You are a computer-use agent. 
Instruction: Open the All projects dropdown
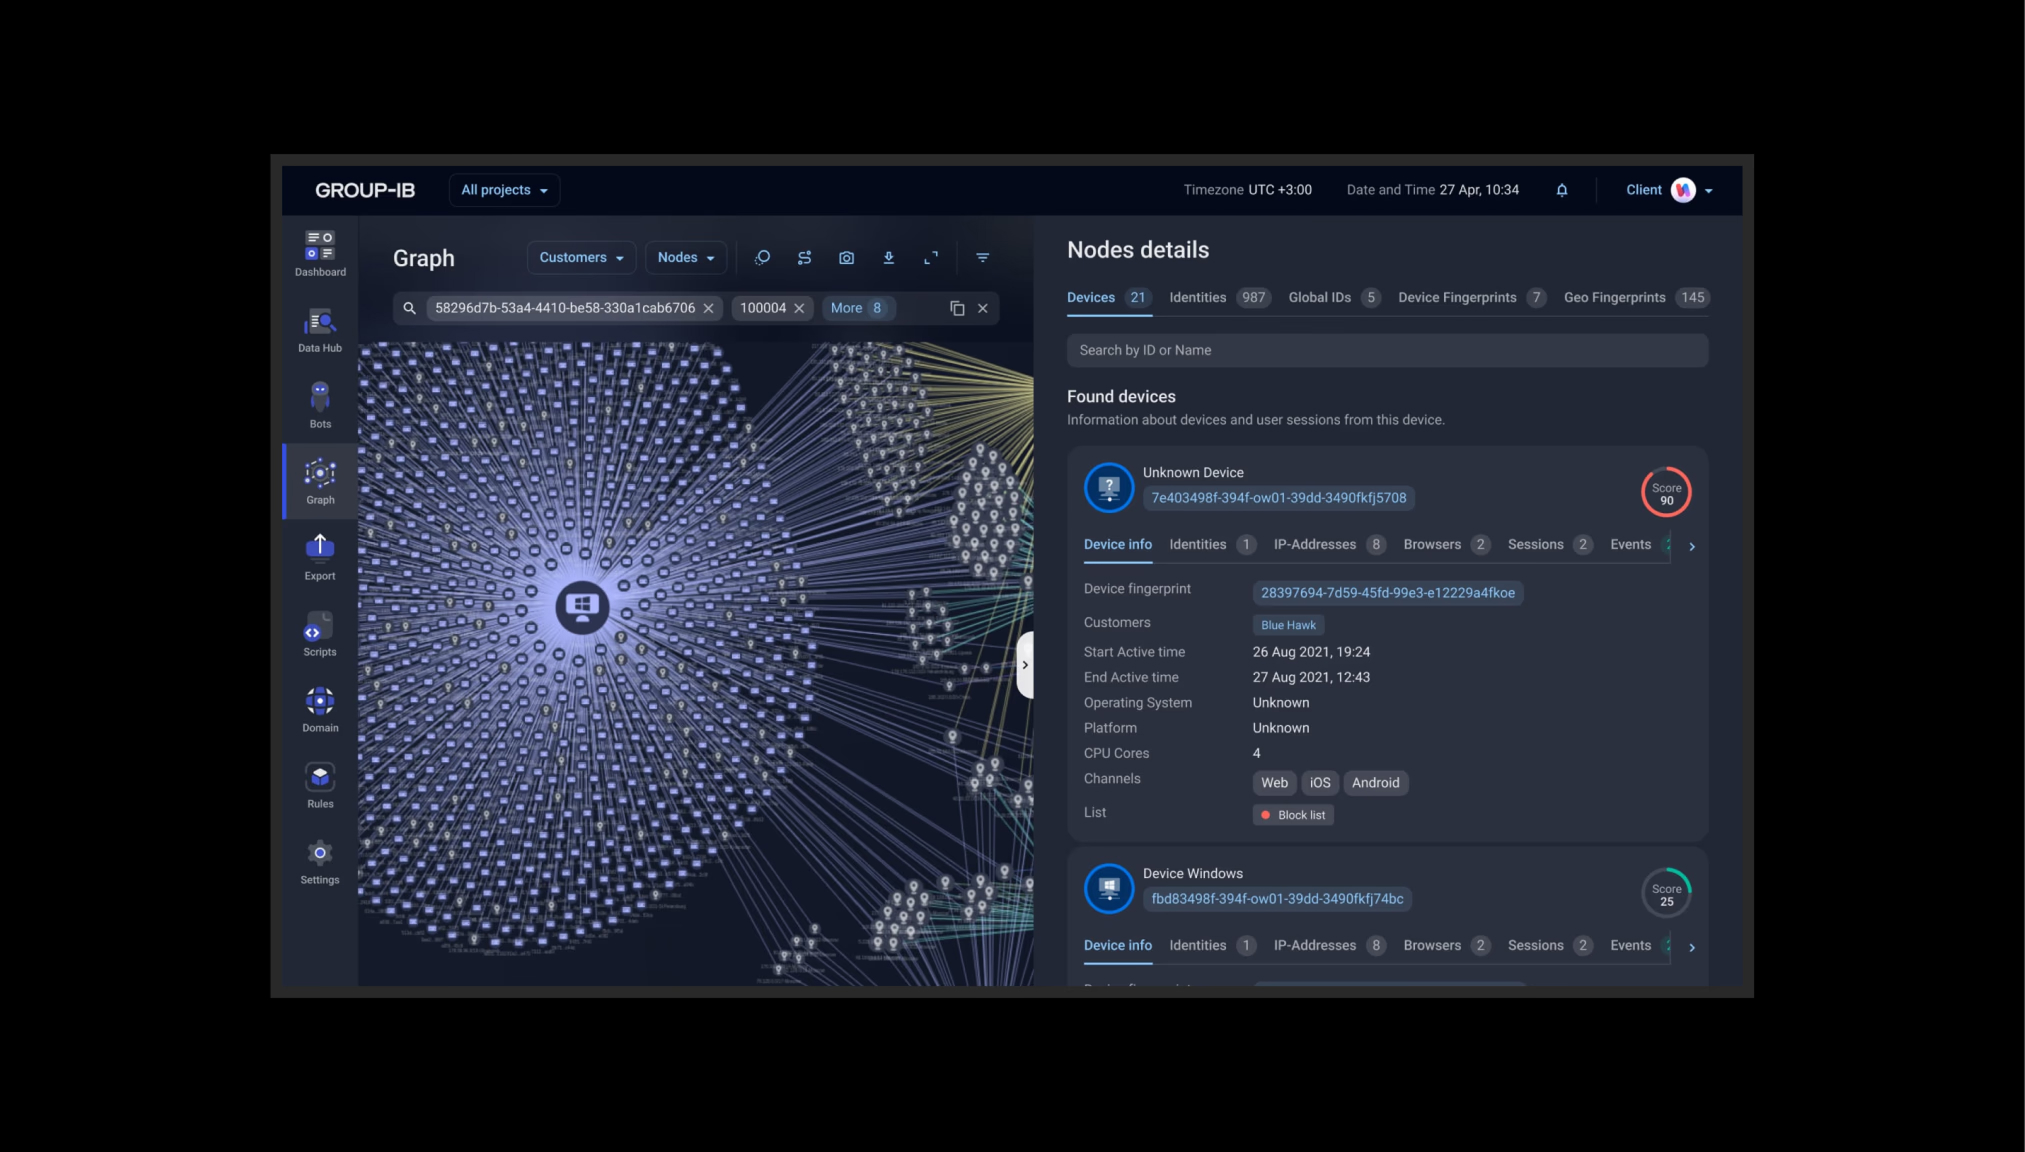click(504, 190)
